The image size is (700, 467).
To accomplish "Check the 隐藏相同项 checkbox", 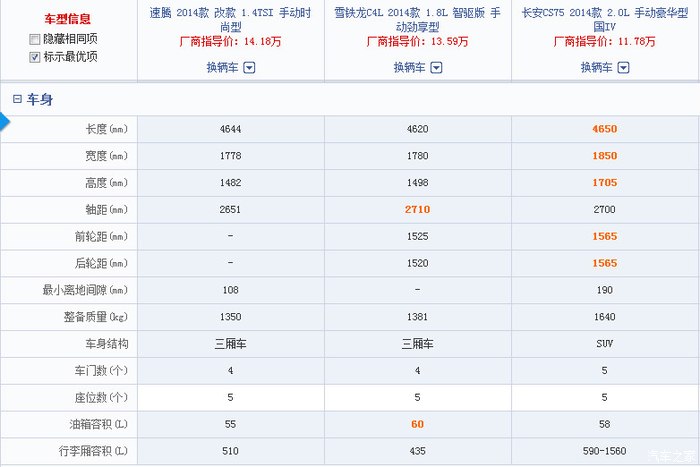I will 36,39.
